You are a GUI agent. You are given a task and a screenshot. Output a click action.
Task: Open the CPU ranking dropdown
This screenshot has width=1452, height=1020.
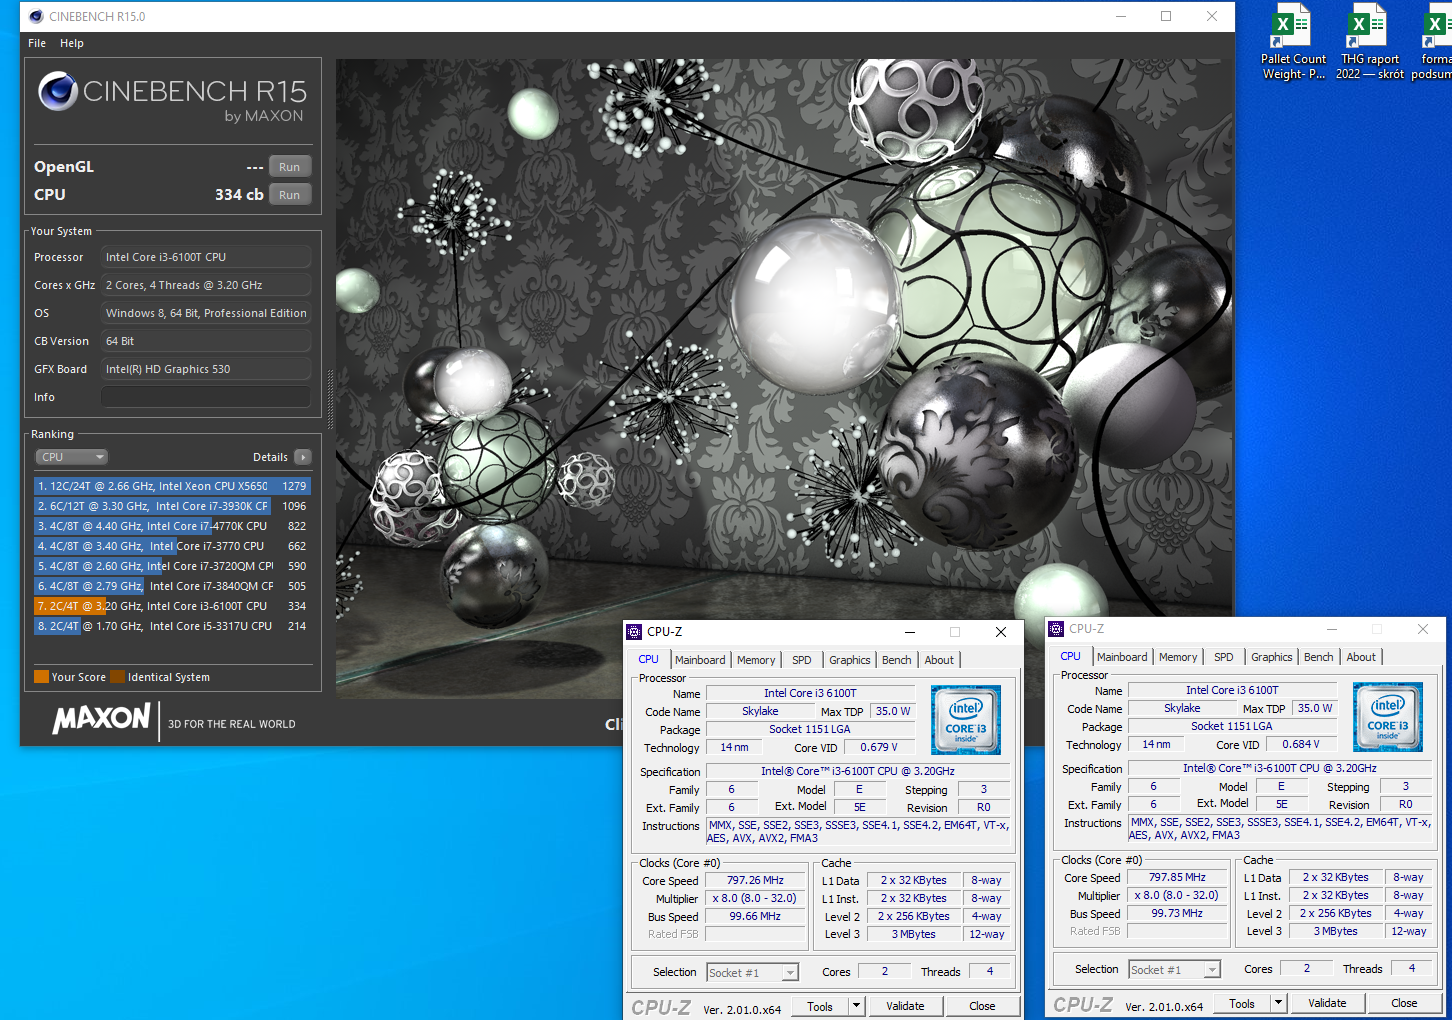tap(72, 457)
